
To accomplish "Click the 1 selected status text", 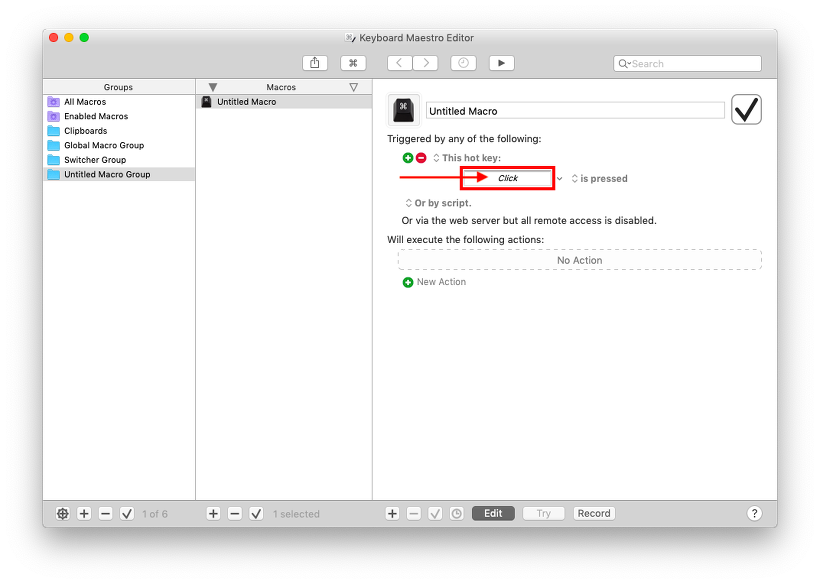I will 296,514.
